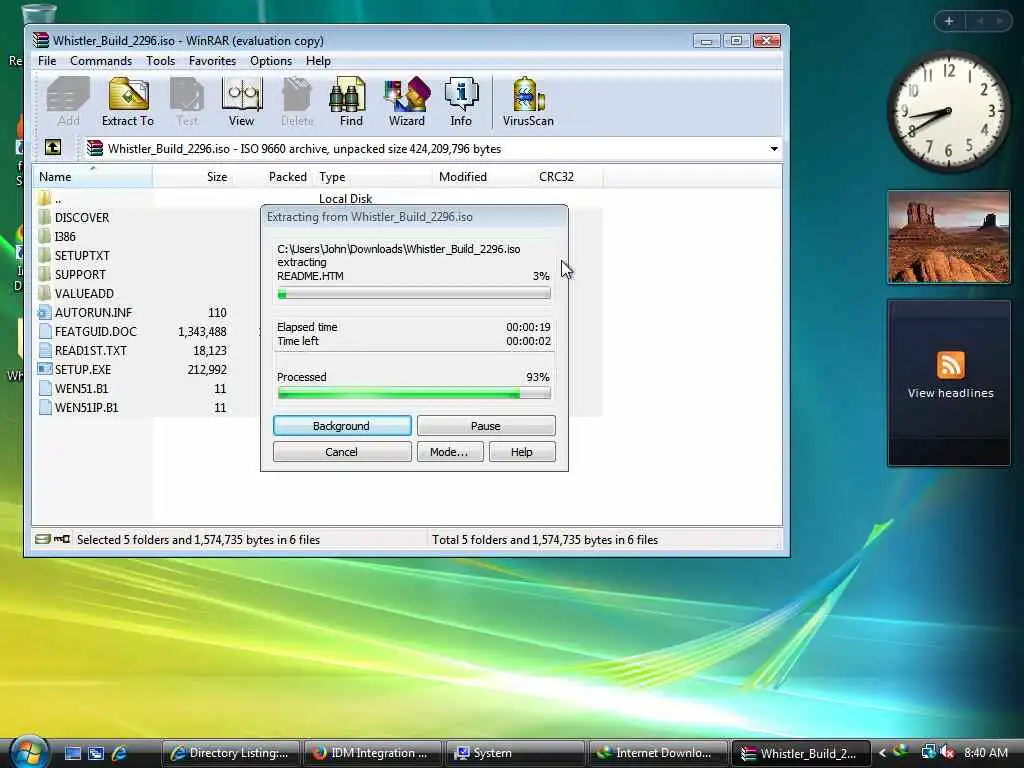Click the Delete toolbar icon
Image resolution: width=1024 pixels, height=768 pixels.
tap(297, 101)
